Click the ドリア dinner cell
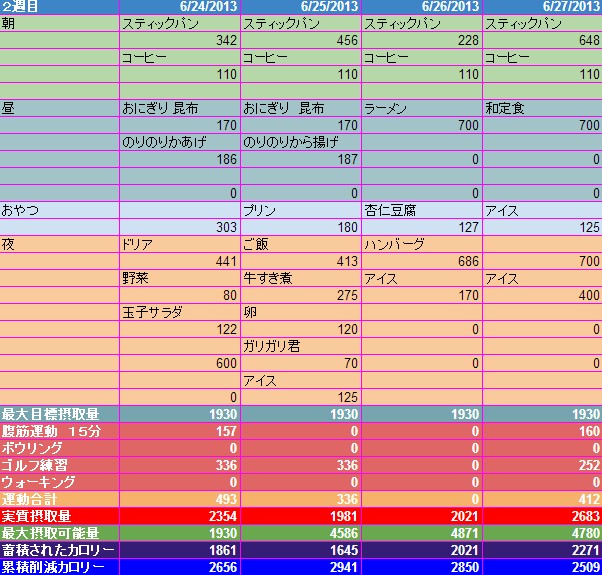 (180, 244)
